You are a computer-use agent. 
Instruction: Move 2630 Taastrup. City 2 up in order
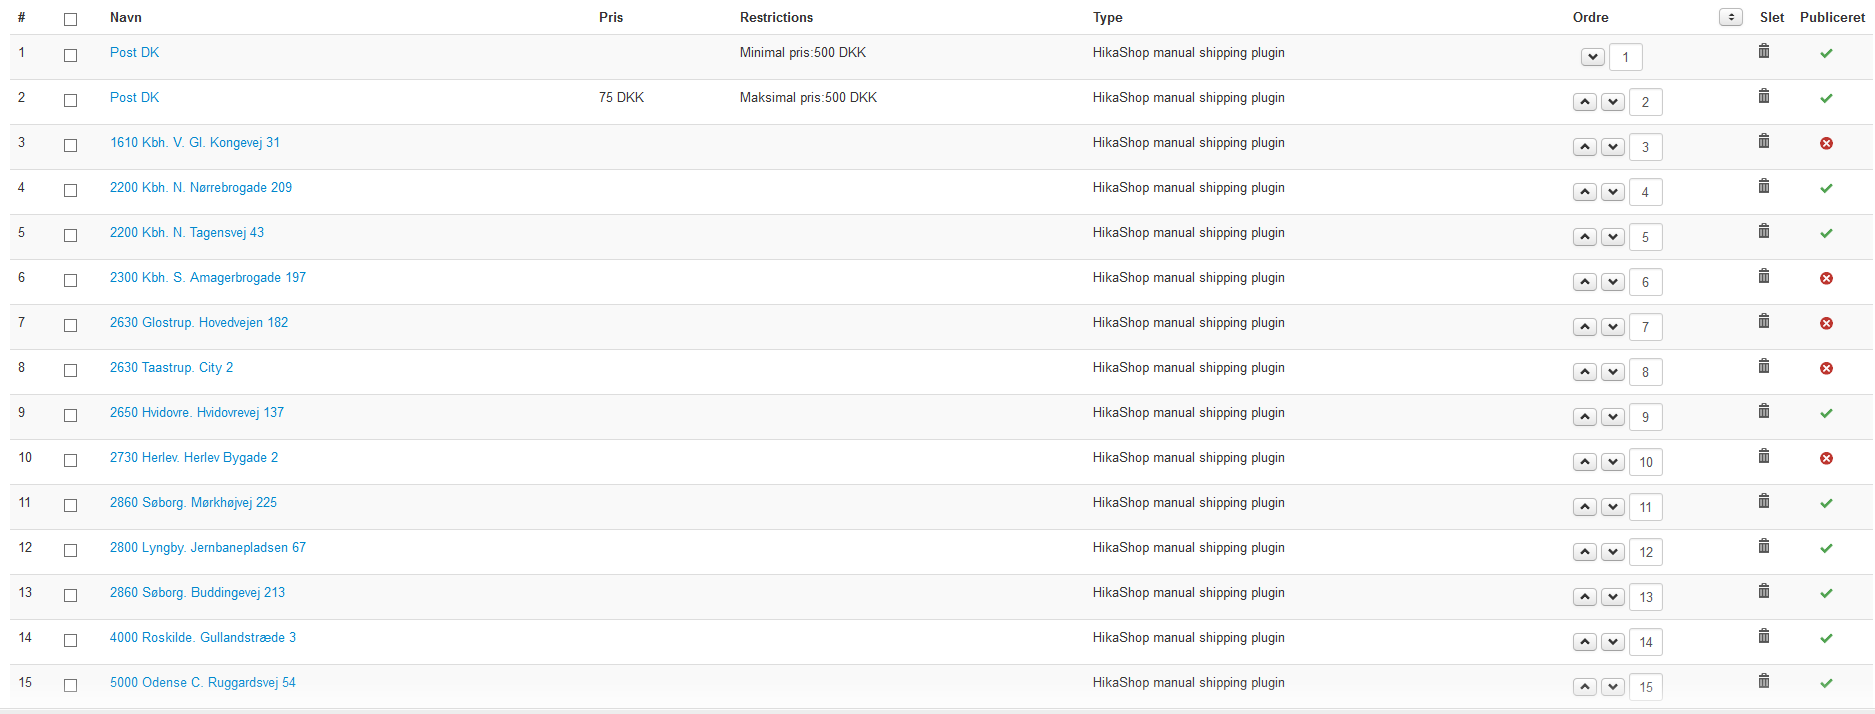pos(1585,372)
